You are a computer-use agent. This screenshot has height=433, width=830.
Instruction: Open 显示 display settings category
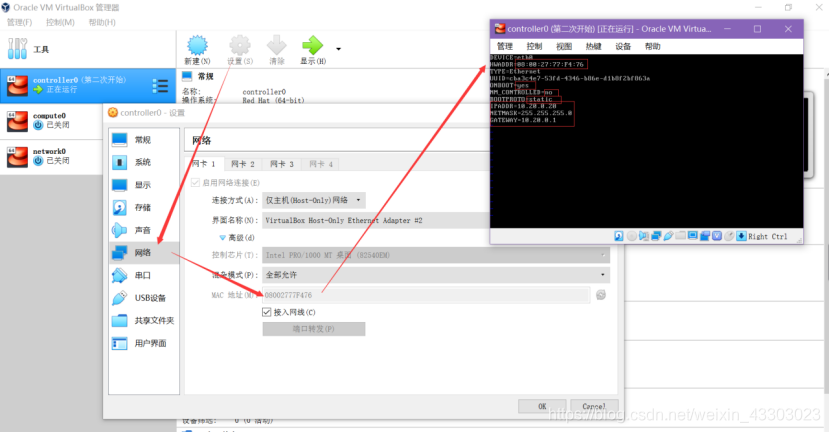click(144, 185)
